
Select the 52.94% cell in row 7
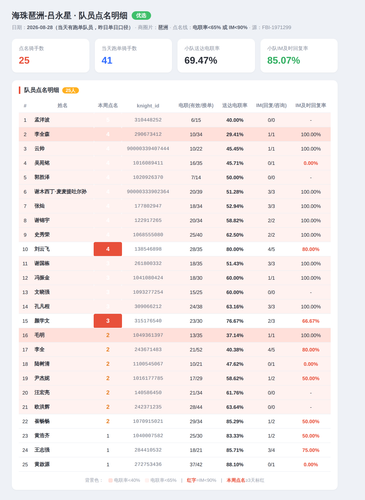(x=235, y=206)
